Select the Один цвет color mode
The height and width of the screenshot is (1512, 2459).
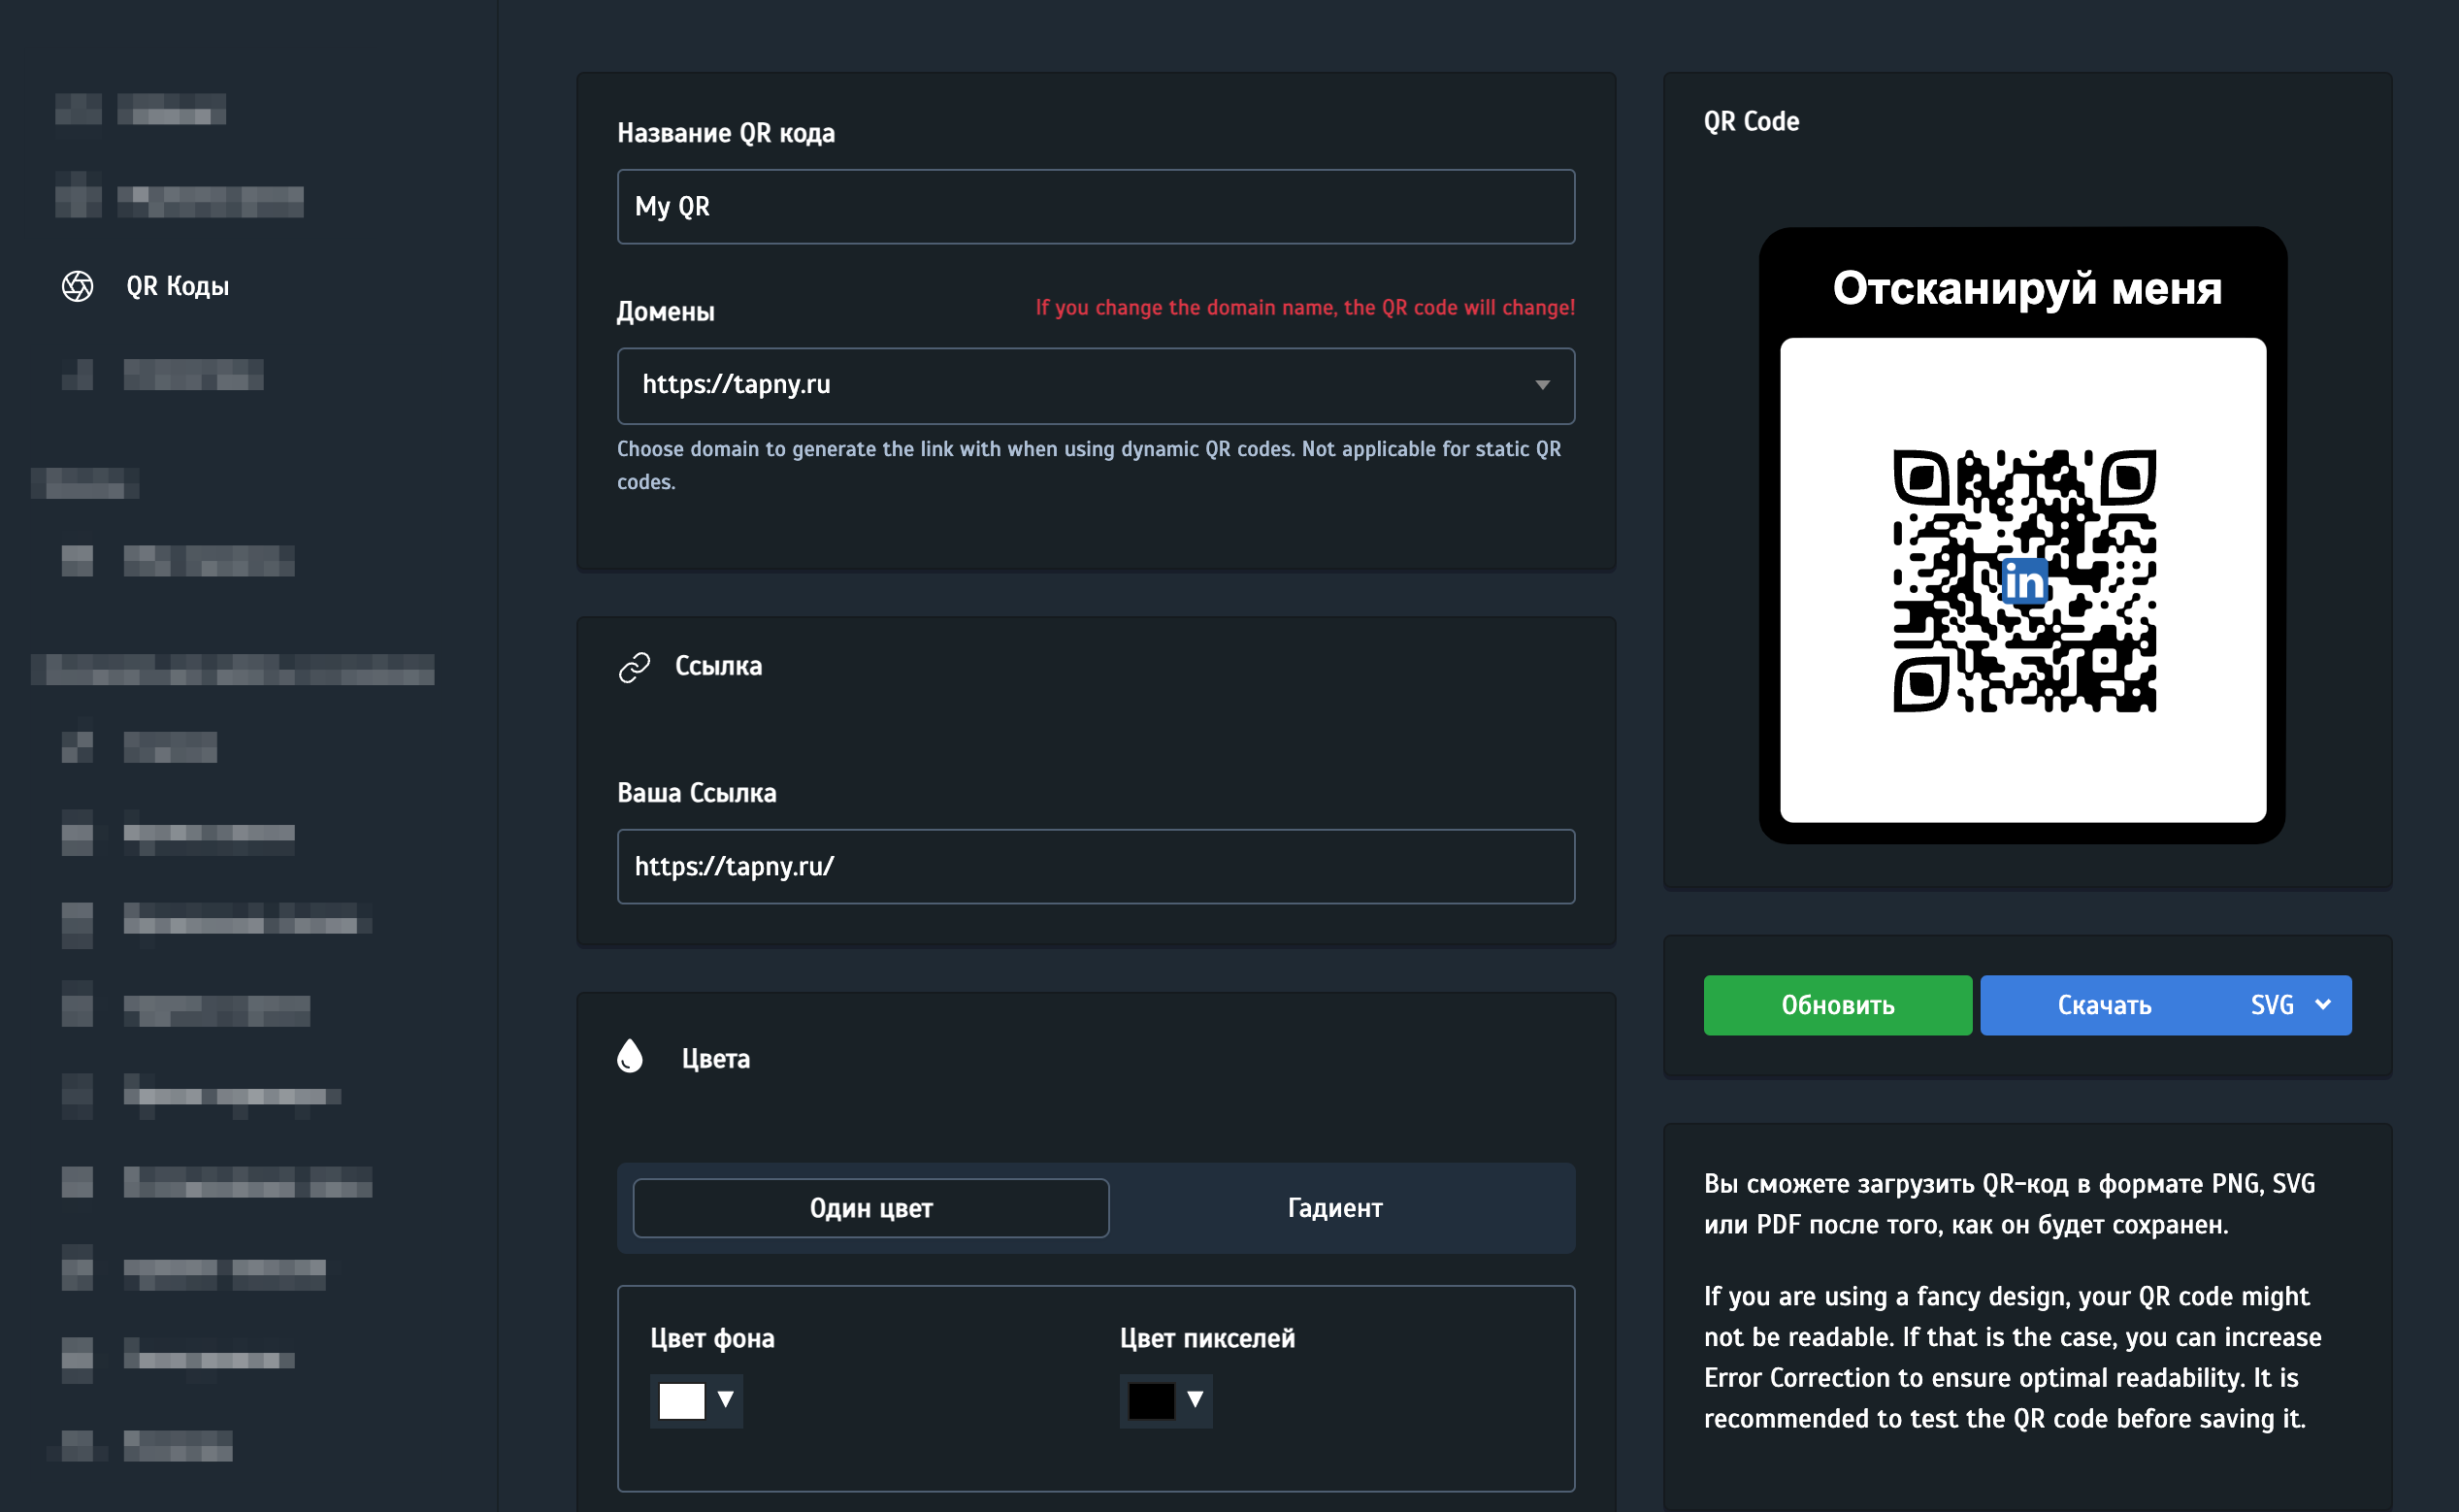tap(870, 1208)
